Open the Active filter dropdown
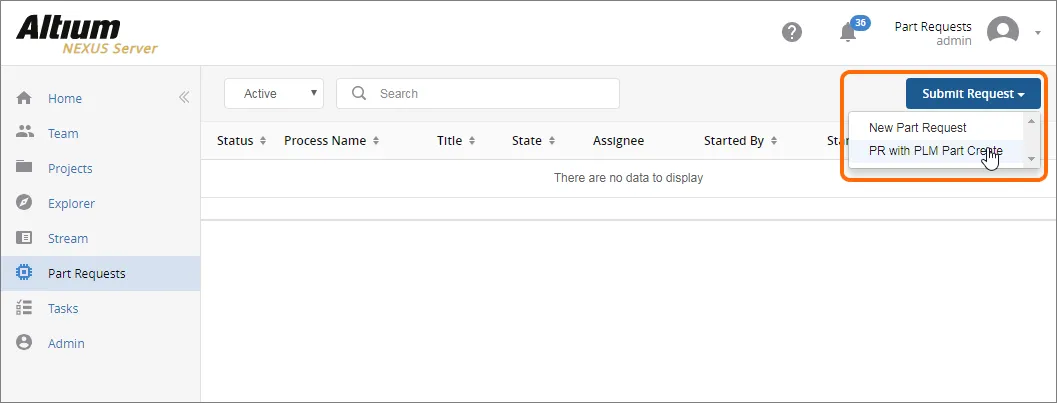Viewport: 1057px width, 403px height. (274, 94)
